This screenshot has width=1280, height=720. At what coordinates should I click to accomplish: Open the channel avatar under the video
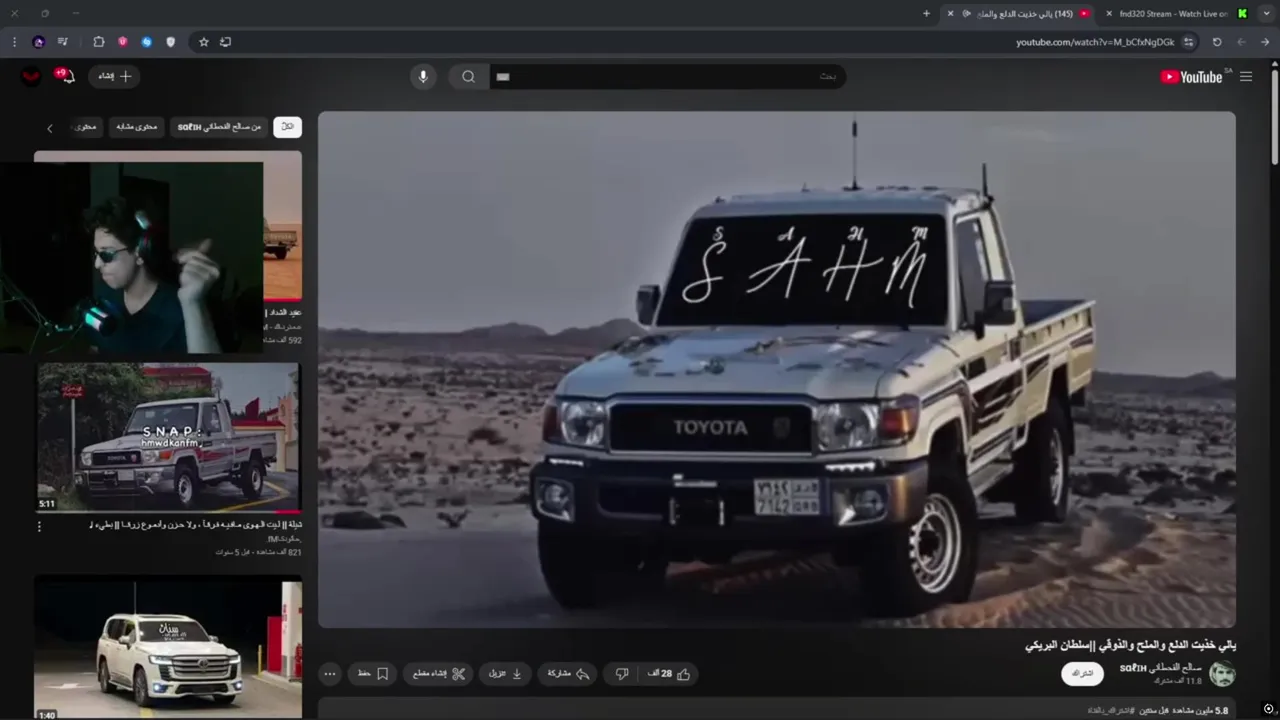tap(1222, 674)
